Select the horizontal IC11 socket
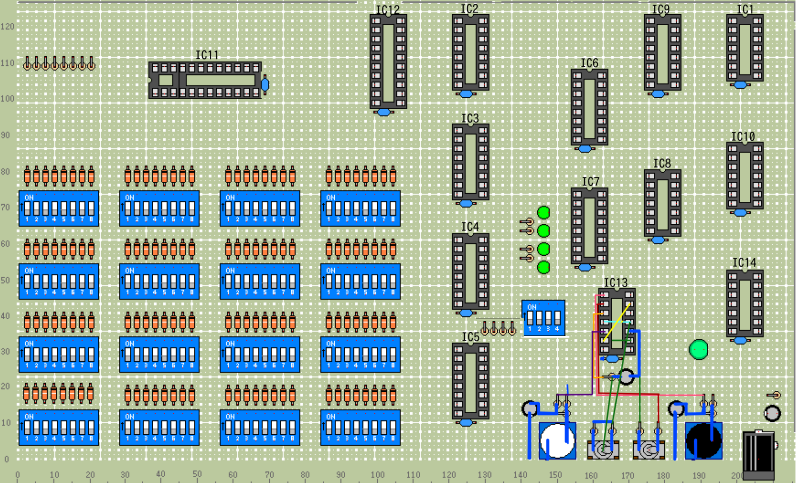The image size is (800, 483). pos(205,80)
